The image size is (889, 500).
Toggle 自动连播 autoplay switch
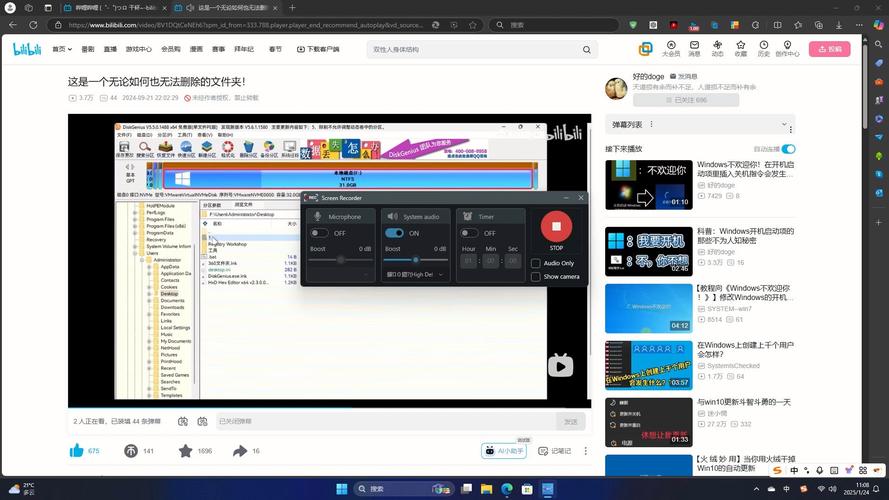pyautogui.click(x=788, y=149)
